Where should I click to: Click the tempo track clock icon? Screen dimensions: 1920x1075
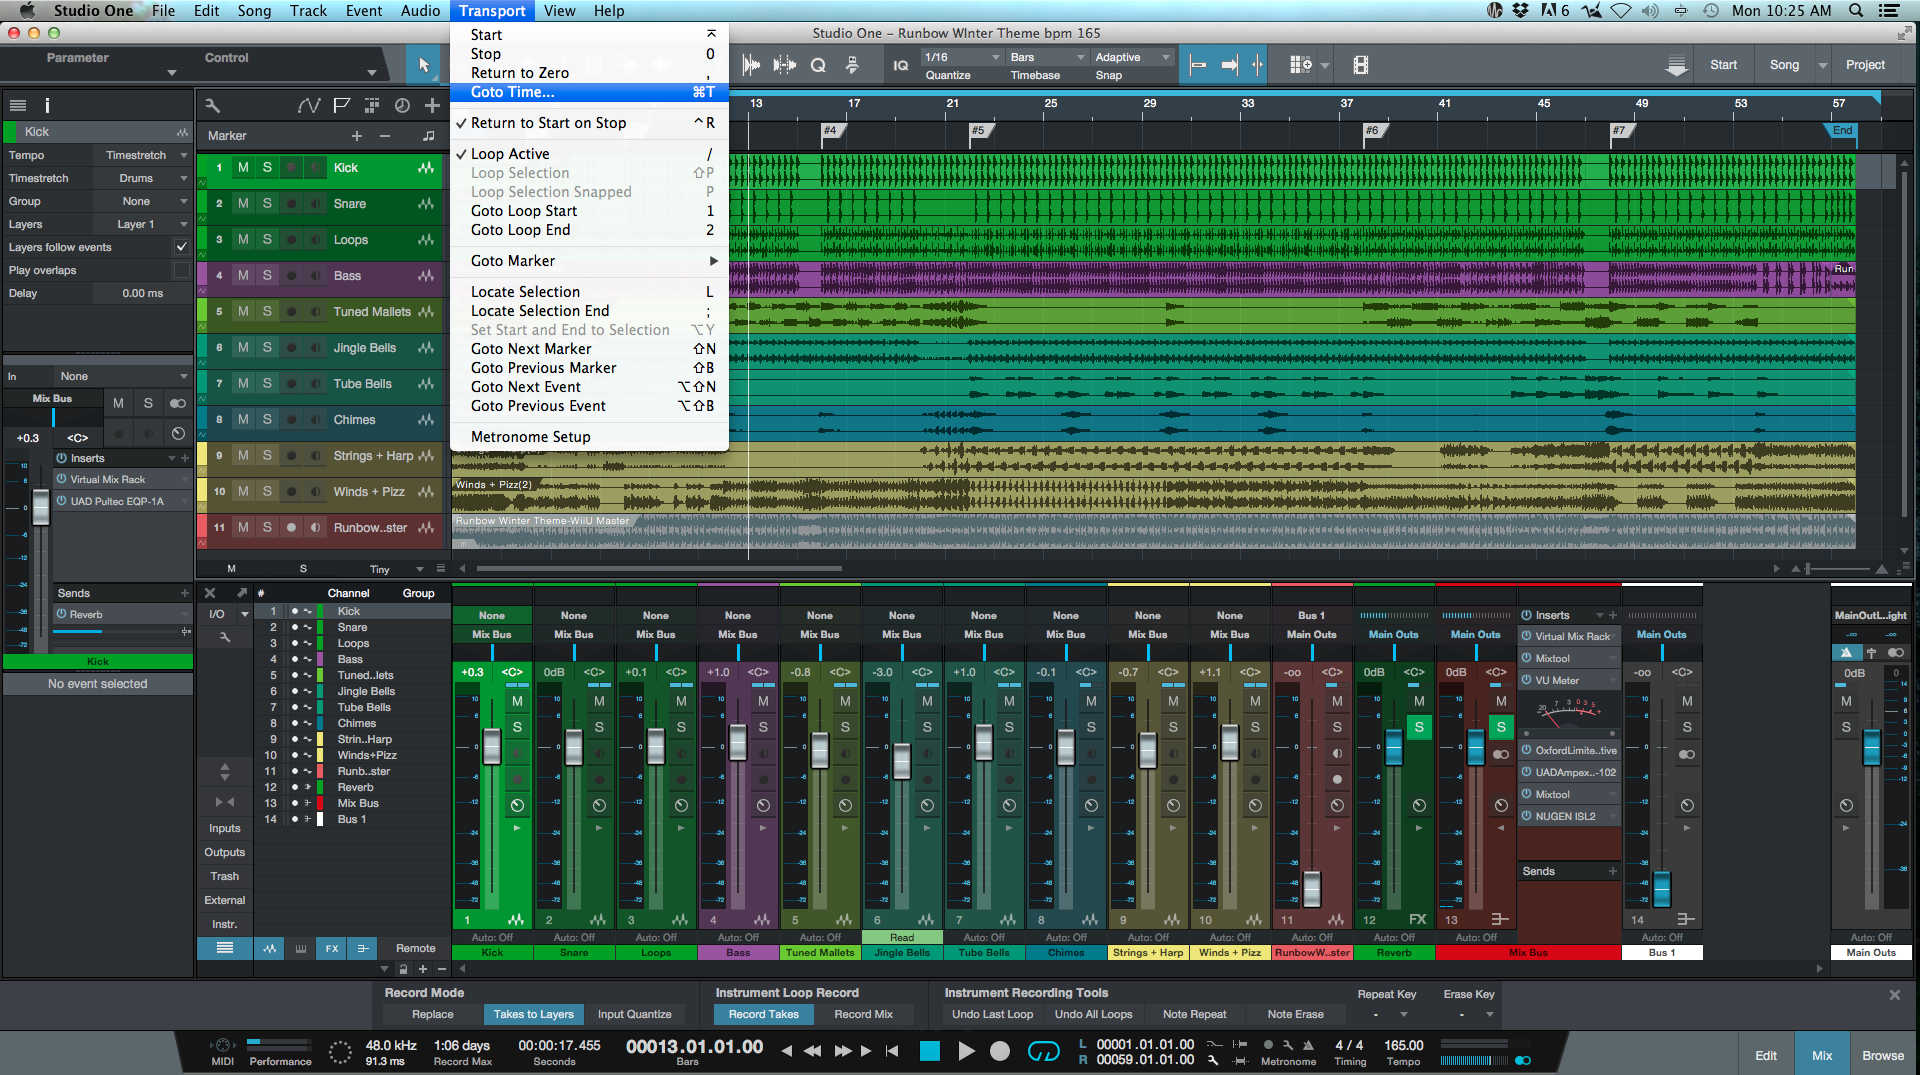[402, 105]
